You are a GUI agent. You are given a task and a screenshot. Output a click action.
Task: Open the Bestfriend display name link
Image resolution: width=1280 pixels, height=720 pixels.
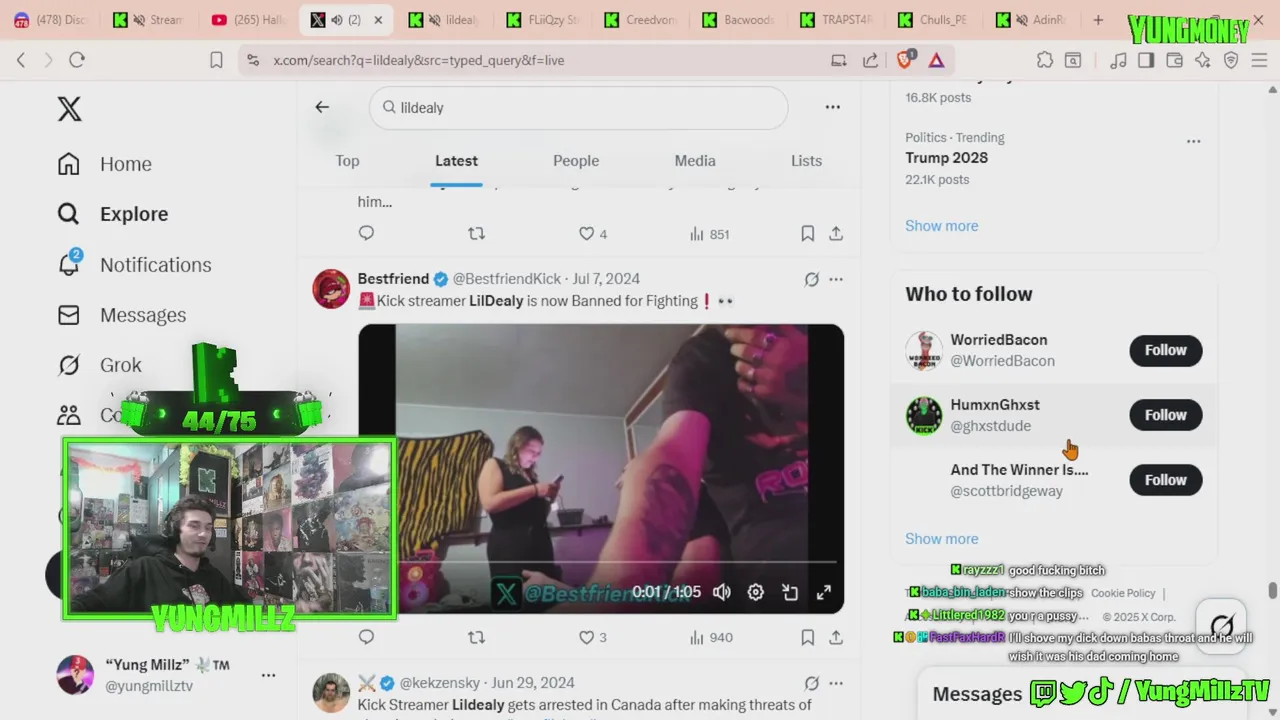click(393, 279)
